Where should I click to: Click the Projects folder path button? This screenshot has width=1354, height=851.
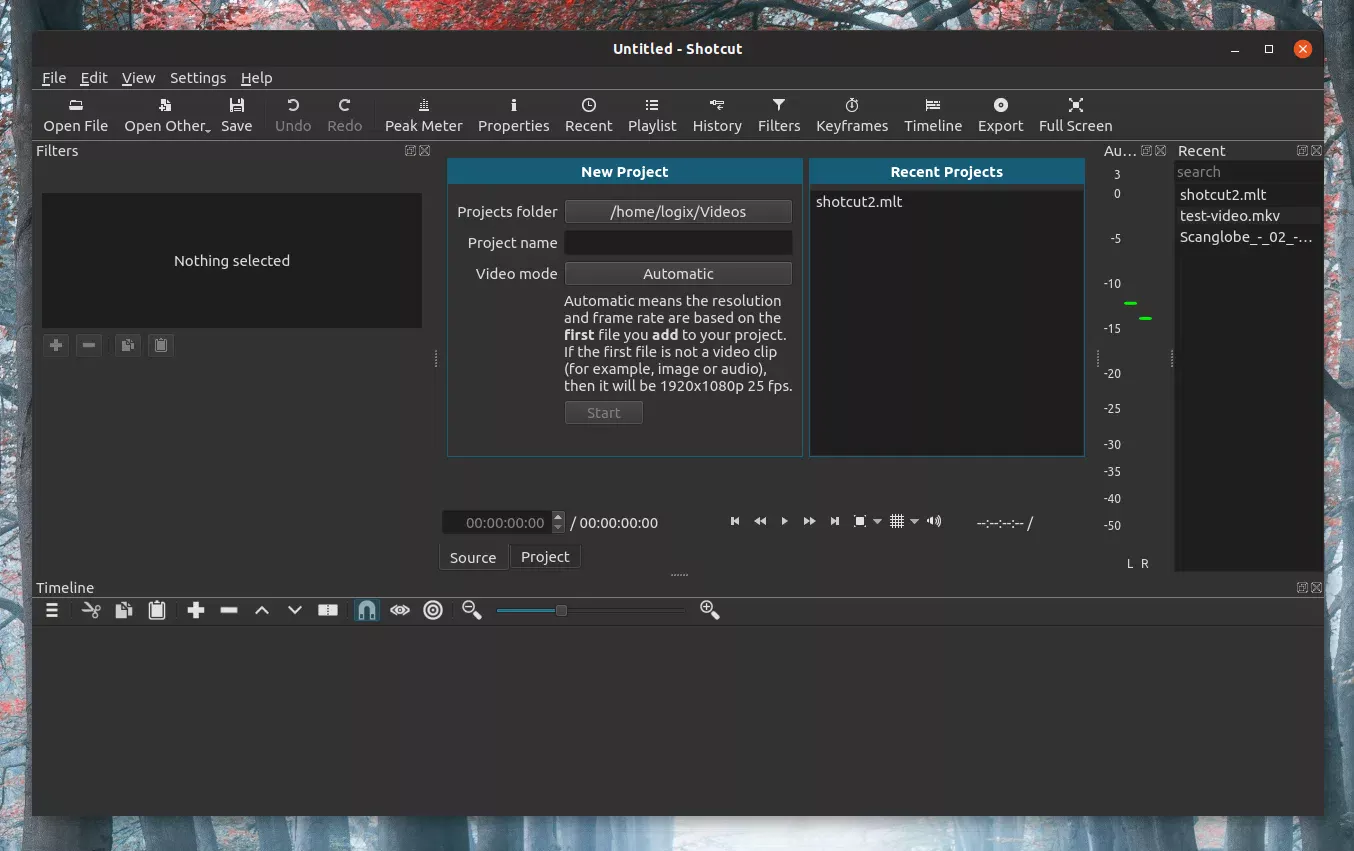(678, 212)
